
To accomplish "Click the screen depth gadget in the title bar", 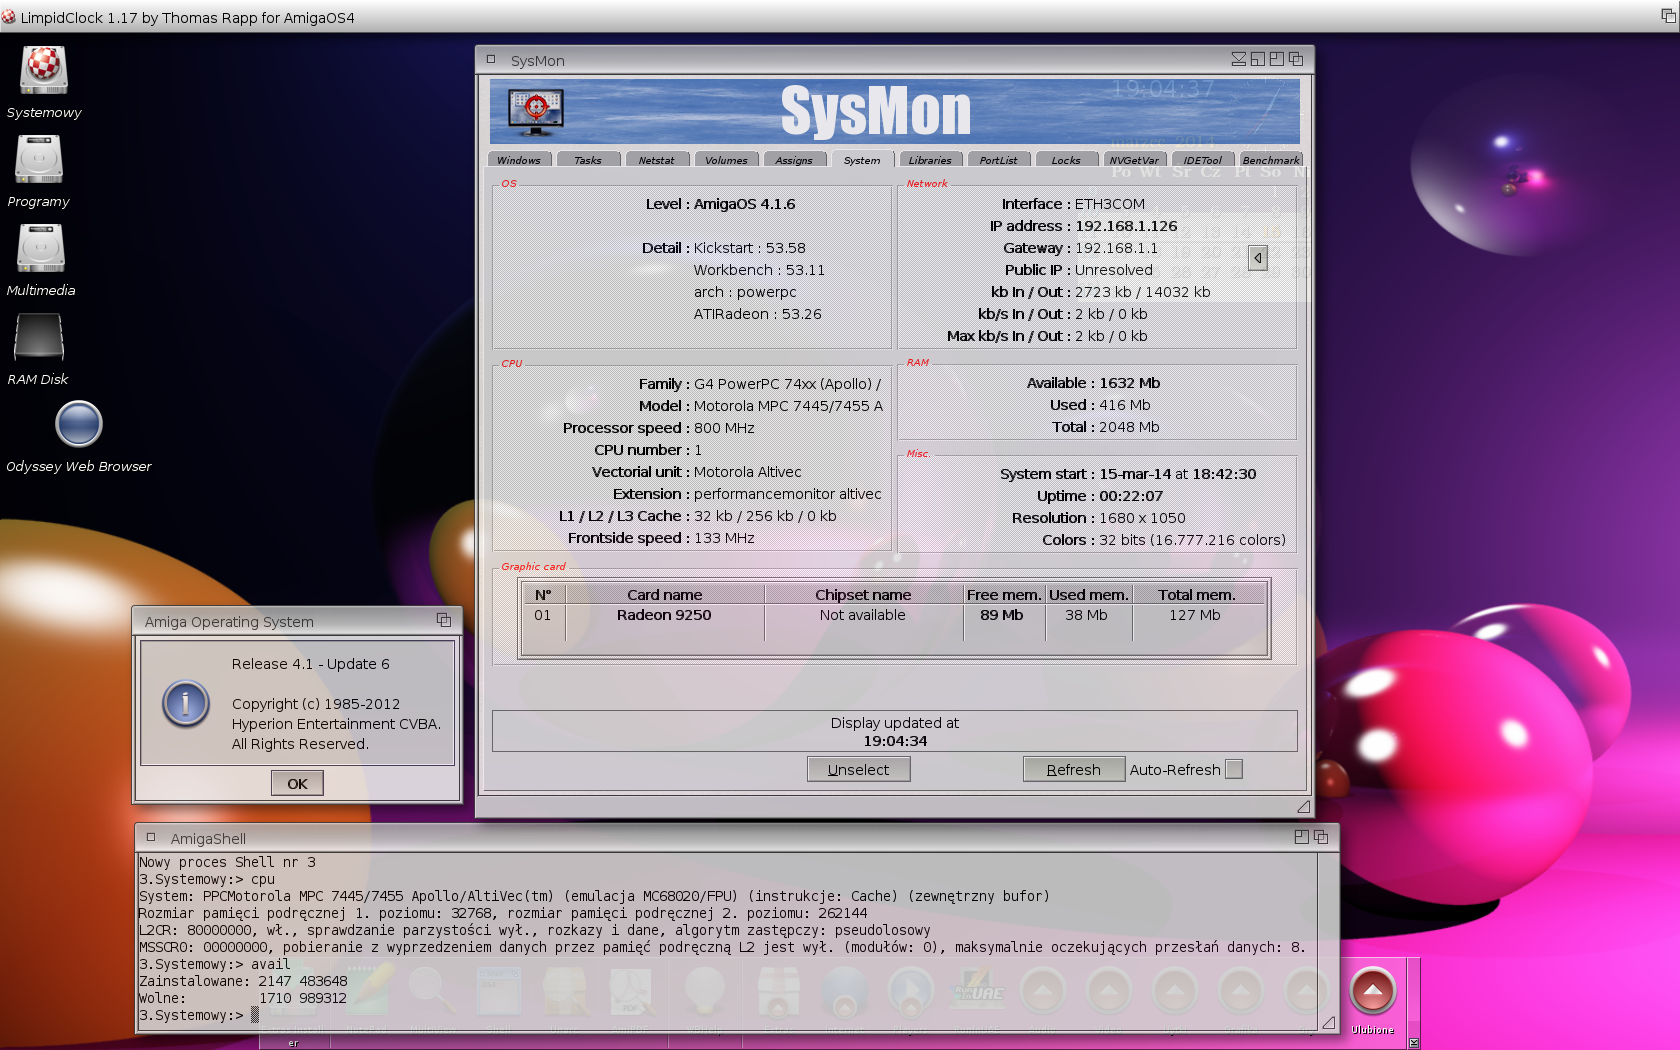I will (x=1669, y=16).
